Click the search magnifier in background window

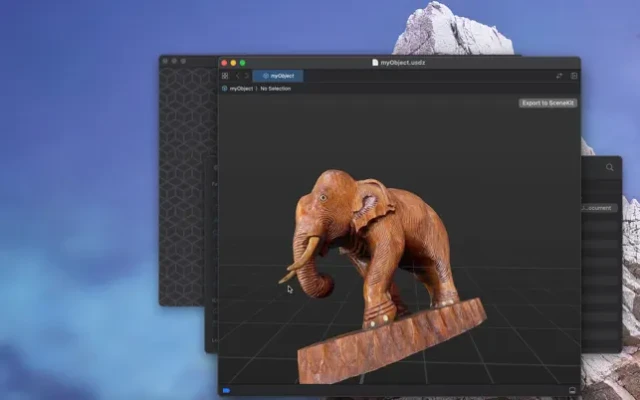click(x=610, y=168)
